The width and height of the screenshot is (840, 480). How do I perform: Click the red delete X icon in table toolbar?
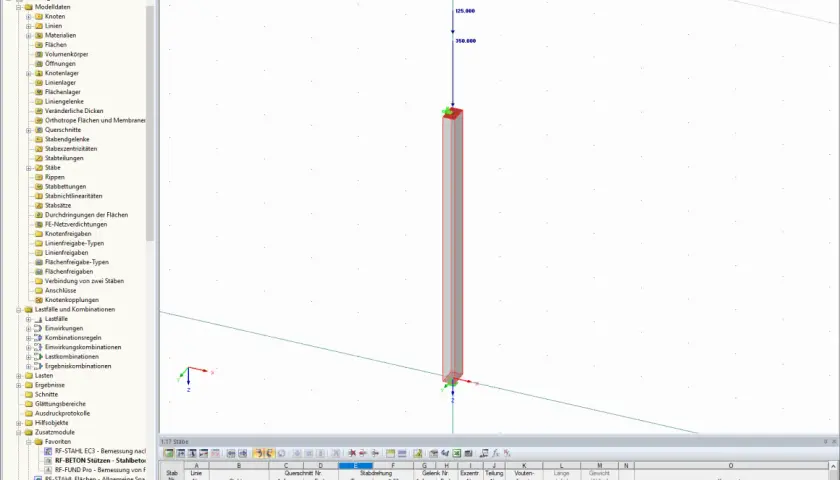coord(352,453)
